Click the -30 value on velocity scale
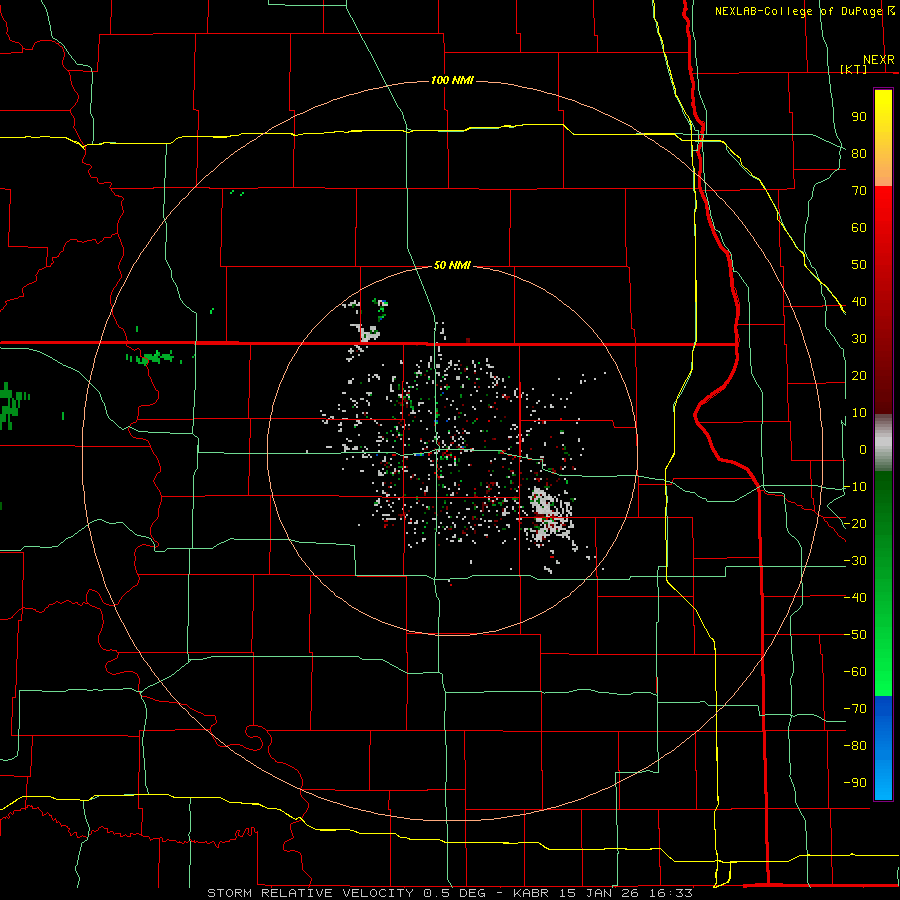 click(855, 561)
